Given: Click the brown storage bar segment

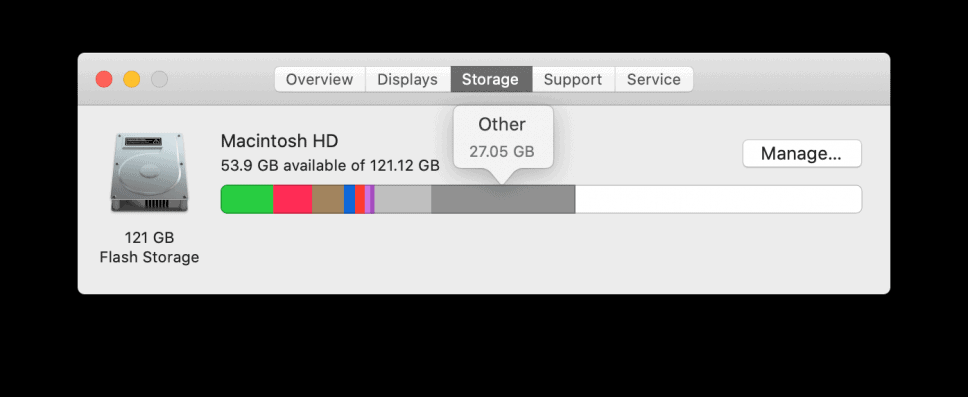Looking at the screenshot, I should (328, 199).
